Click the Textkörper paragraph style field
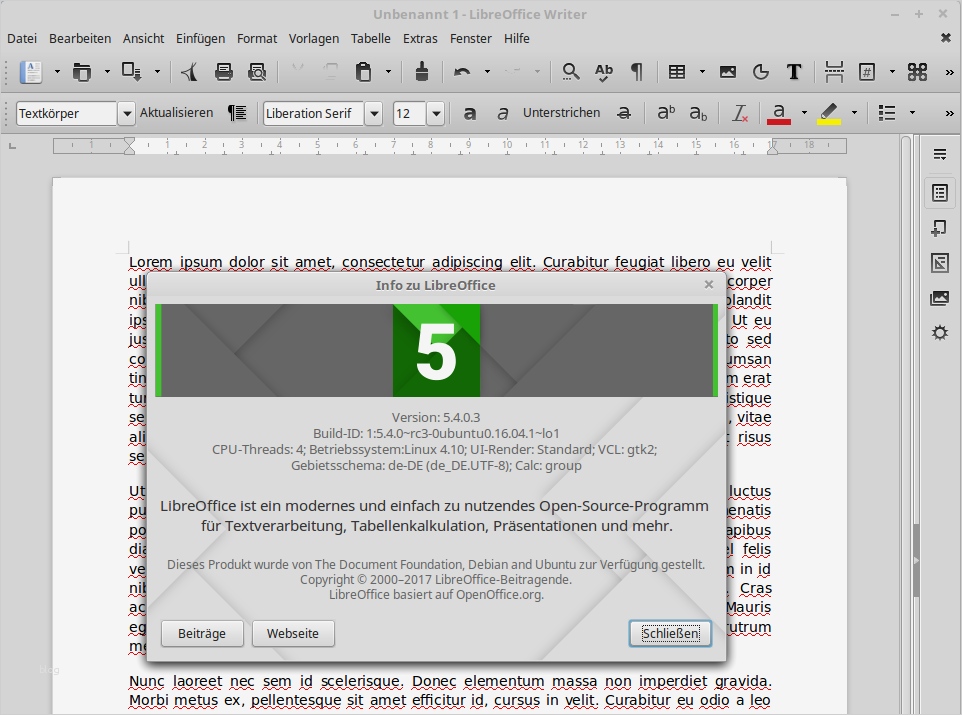 (66, 114)
